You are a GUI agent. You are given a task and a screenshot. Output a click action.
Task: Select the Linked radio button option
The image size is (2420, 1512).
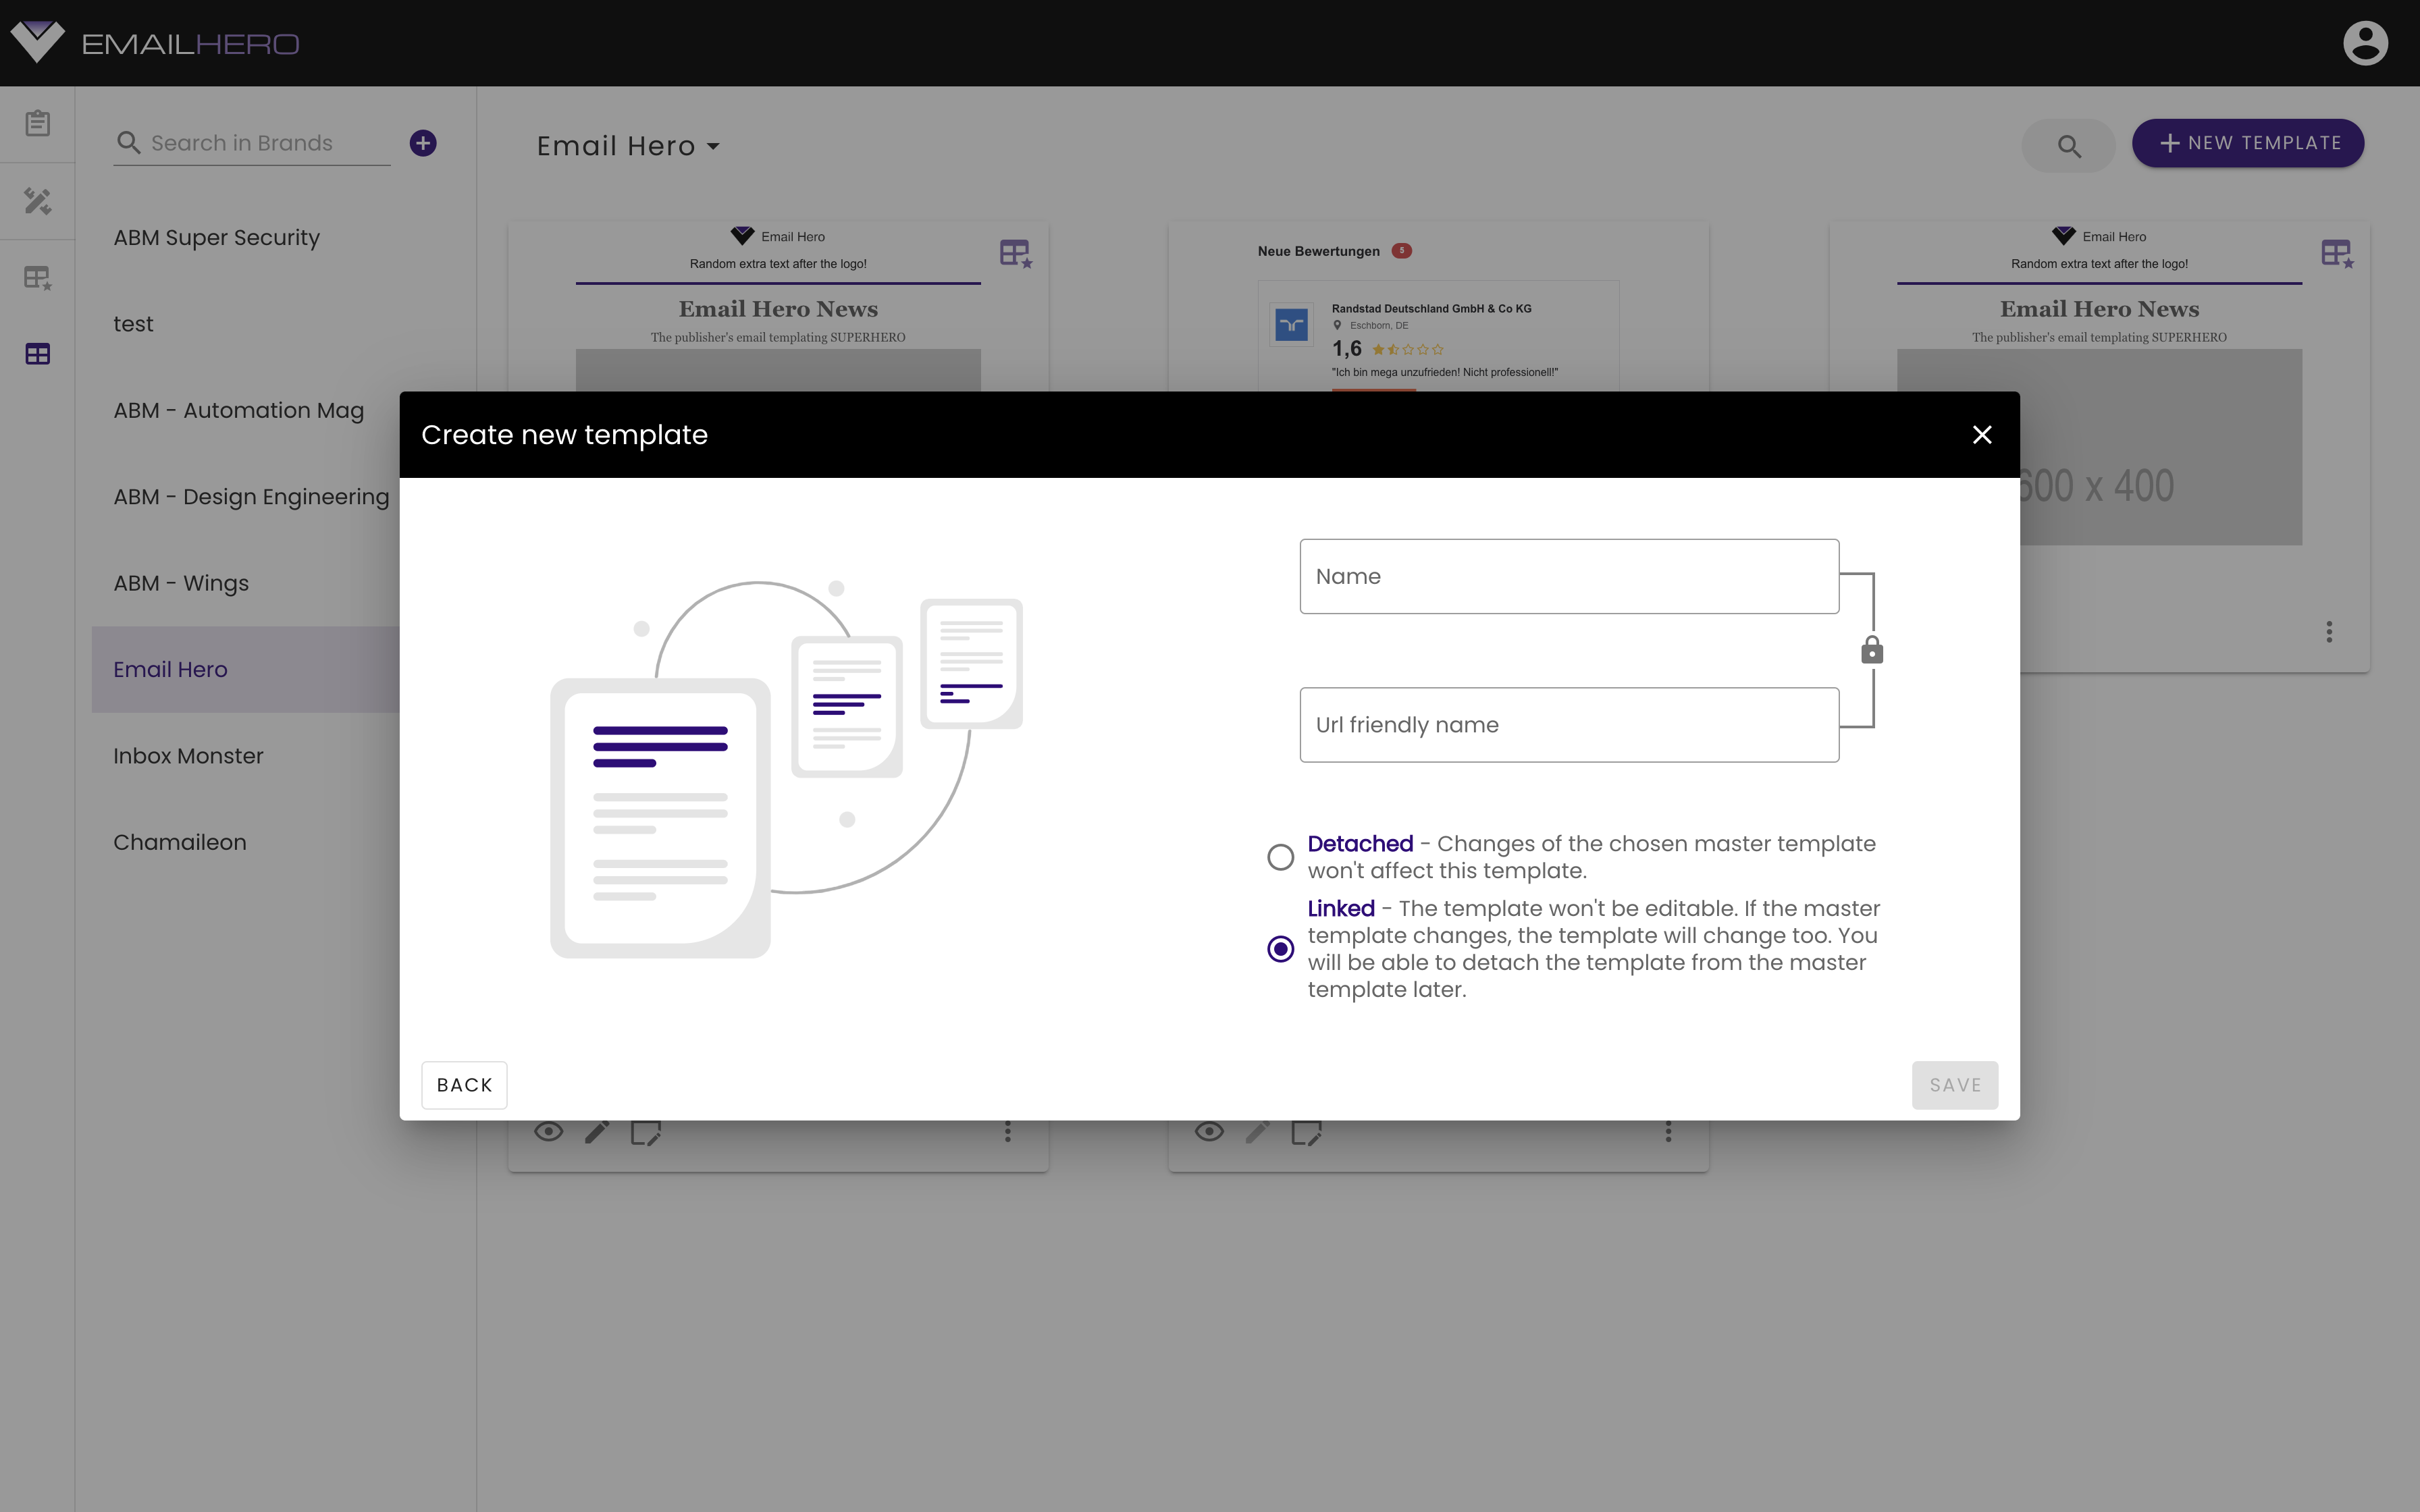1281,949
